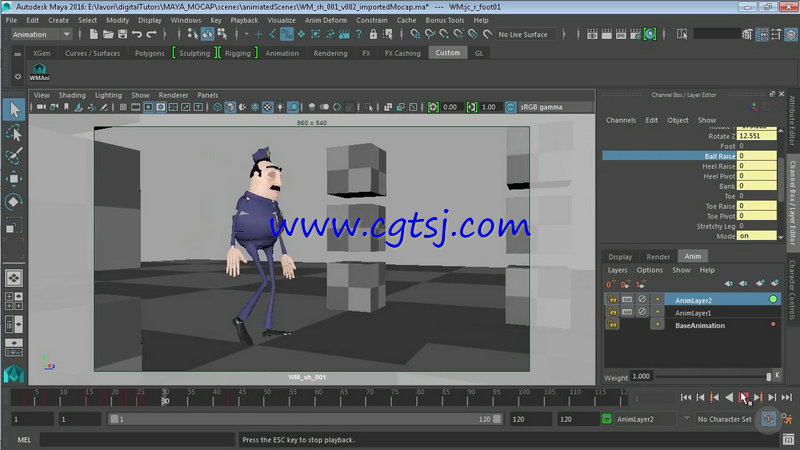Step back one frame
The width and height of the screenshot is (800, 450).
[701, 397]
